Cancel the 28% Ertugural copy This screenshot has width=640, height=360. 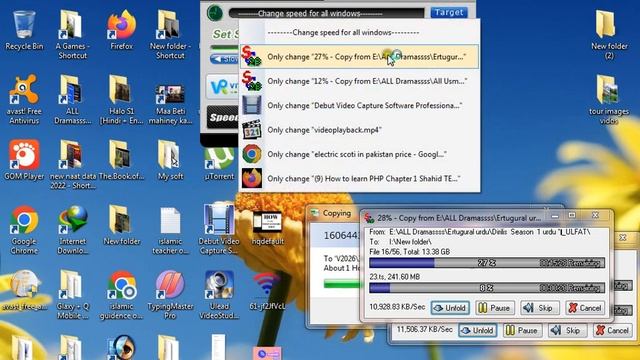click(x=585, y=308)
